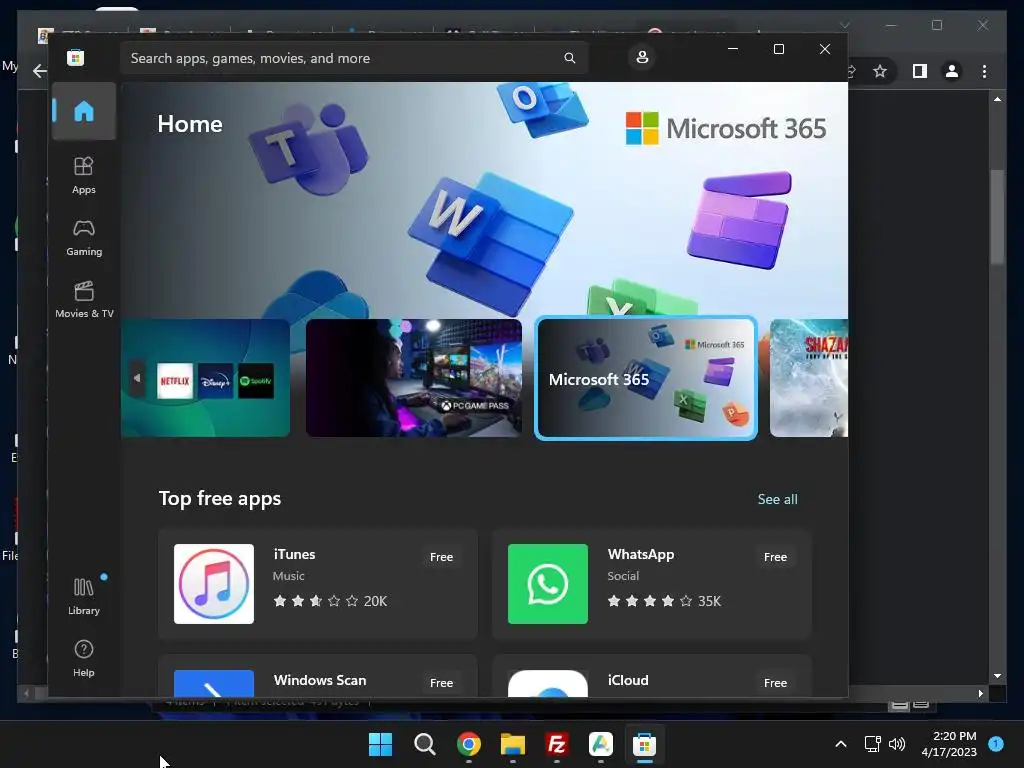Open the network icon in the tray
The width and height of the screenshot is (1024, 768).
(872, 744)
